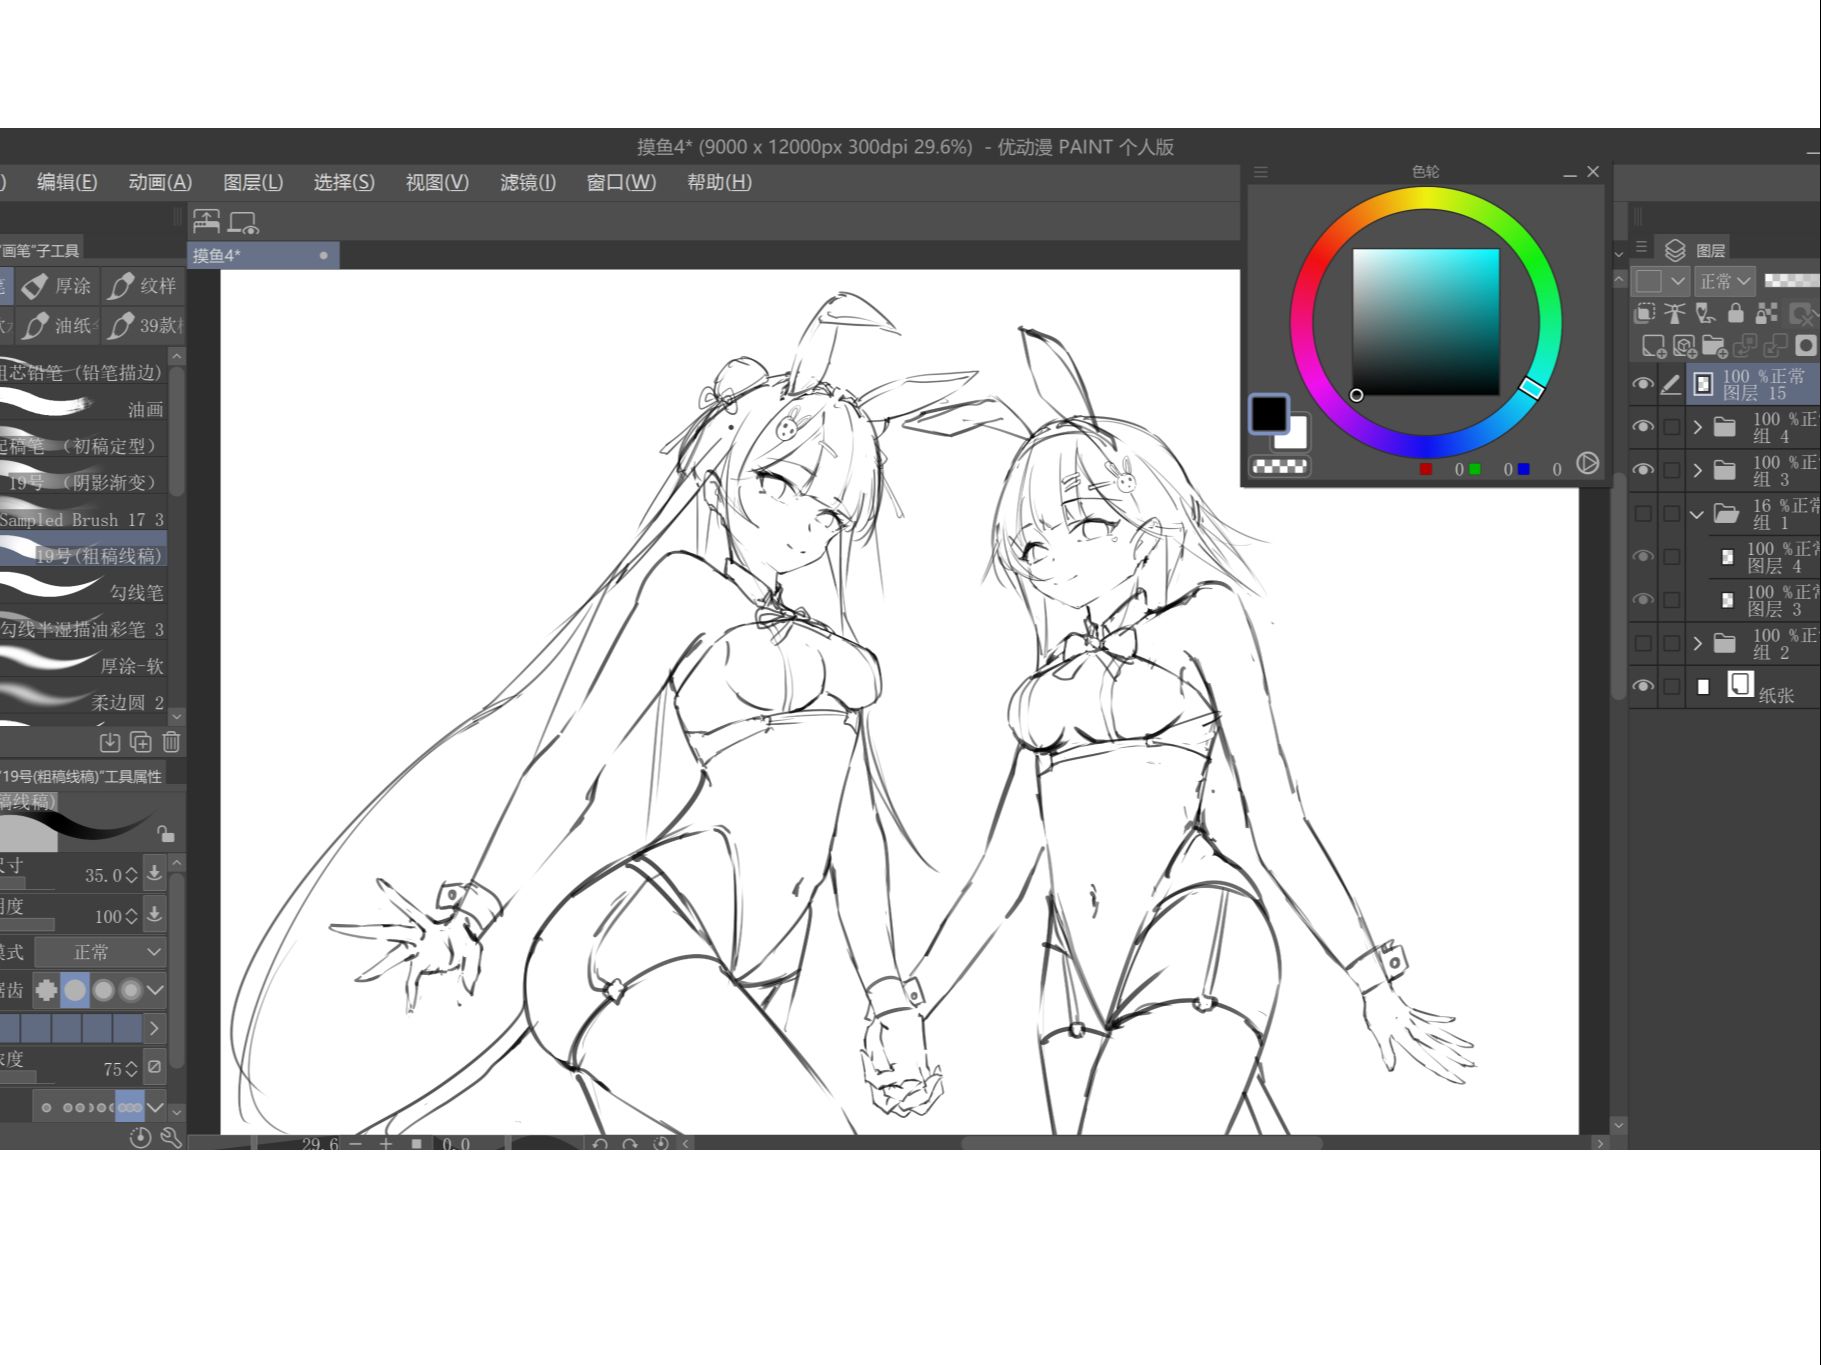Screen dimensions: 1821x1365
Task: Reset canvas rotation in status bar
Action: click(660, 1143)
